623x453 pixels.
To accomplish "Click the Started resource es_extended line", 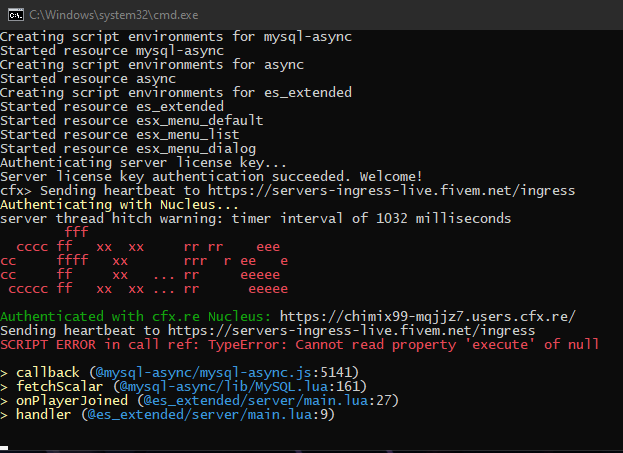I will (112, 106).
